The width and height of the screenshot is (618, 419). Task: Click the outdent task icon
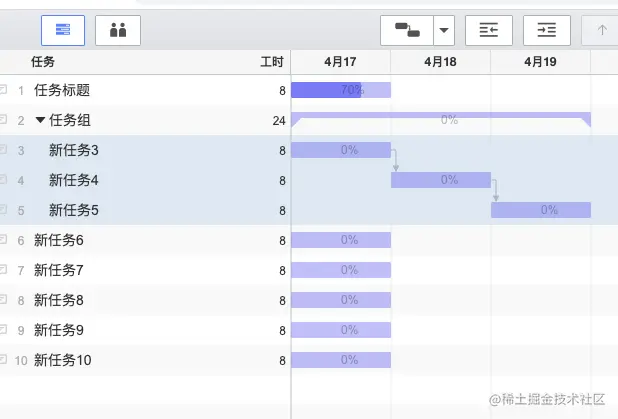click(489, 30)
